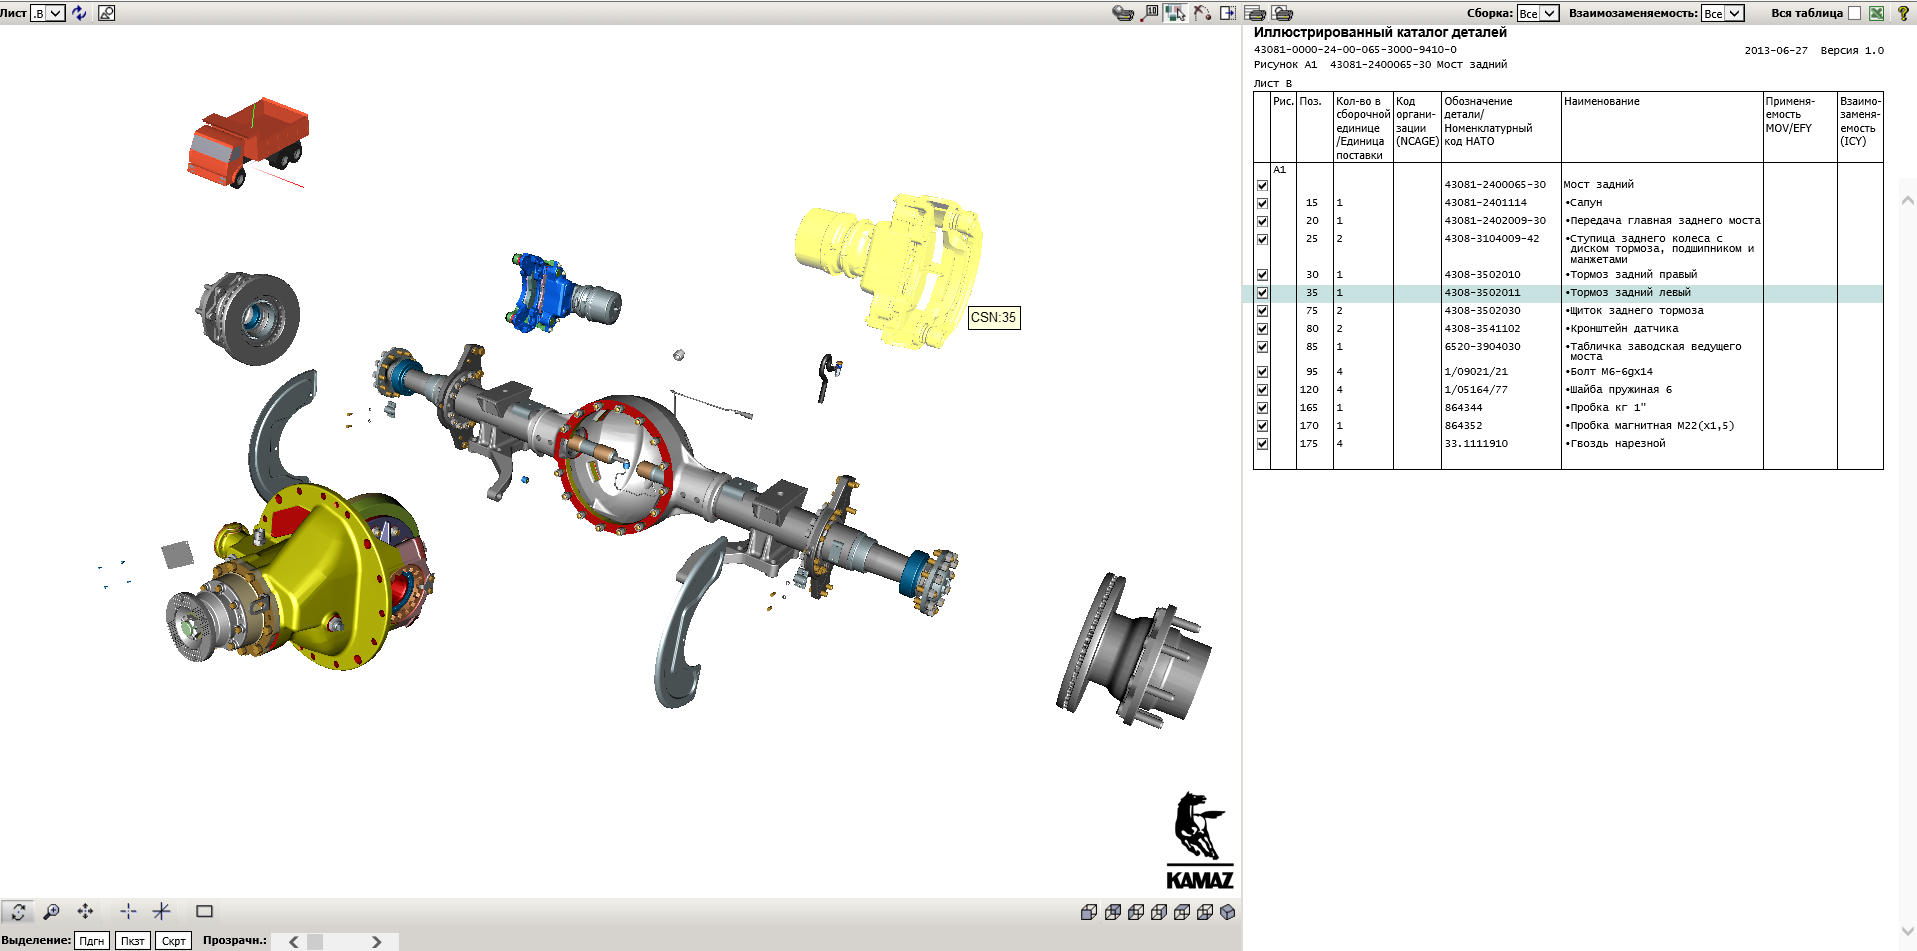This screenshot has height=951, width=1917.
Task: Activate the part selection cursor tool
Action: click(x=1175, y=13)
